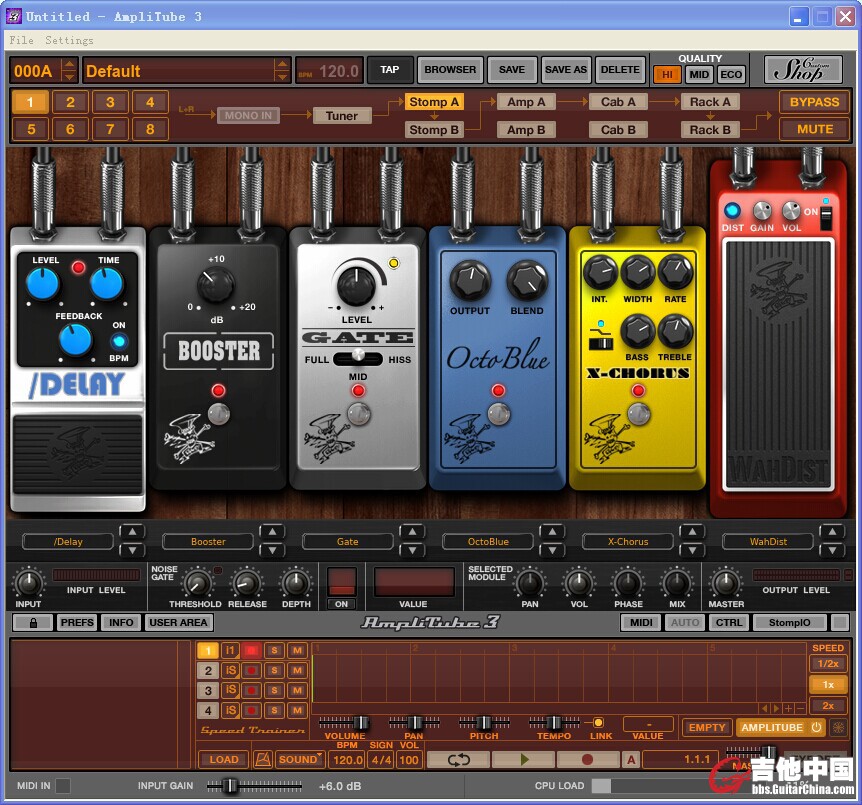This screenshot has height=805, width=862.
Task: Step up the 000A preset number
Action: (69, 65)
